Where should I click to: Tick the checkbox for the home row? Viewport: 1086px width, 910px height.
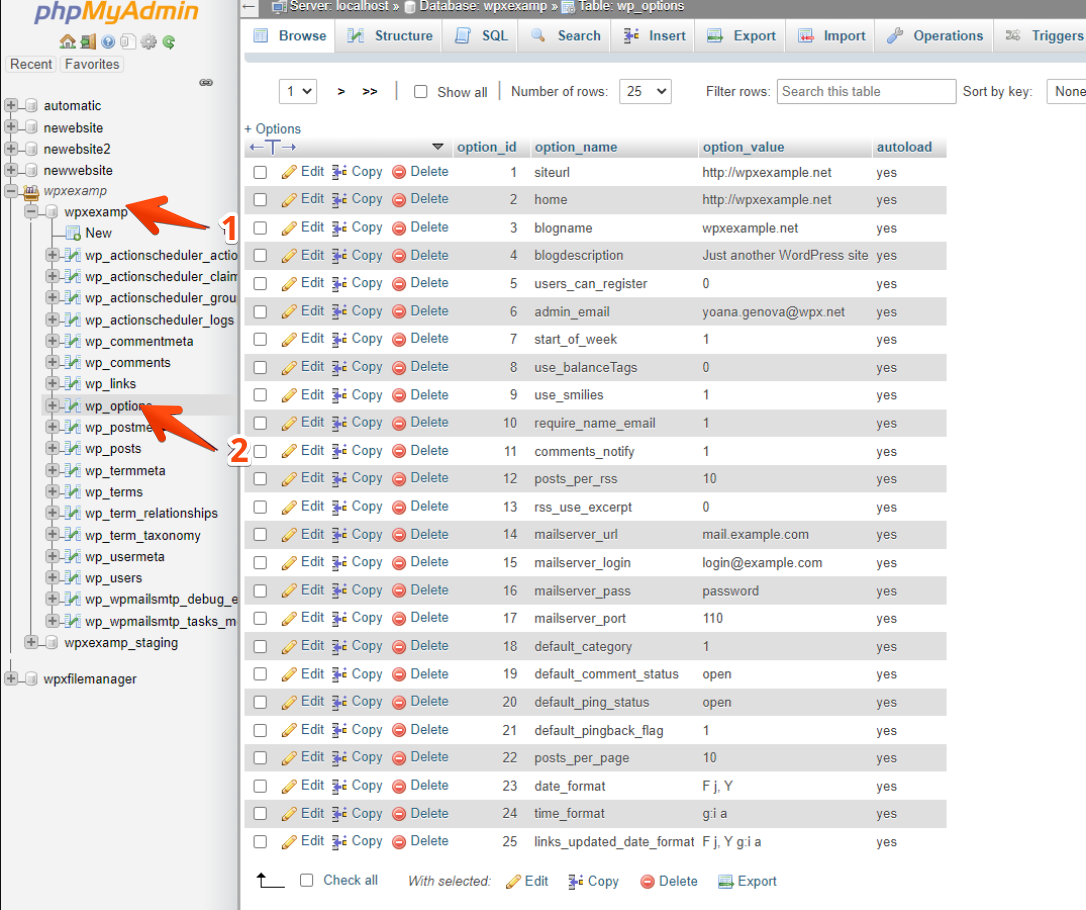260,200
